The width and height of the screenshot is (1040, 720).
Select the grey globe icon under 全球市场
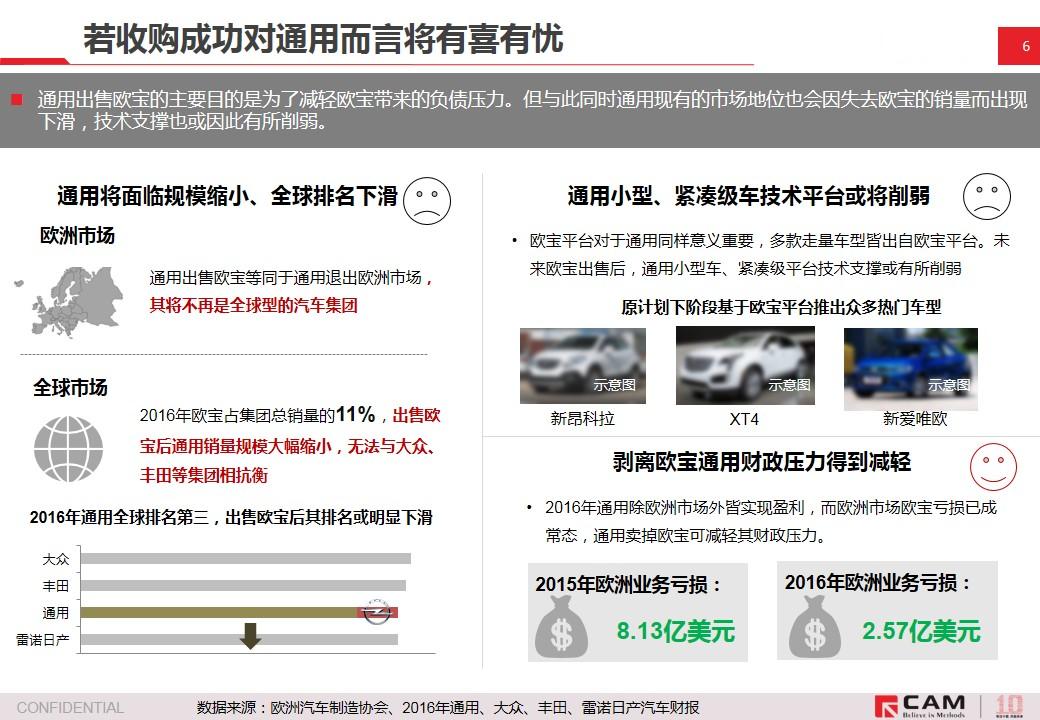(x=68, y=449)
